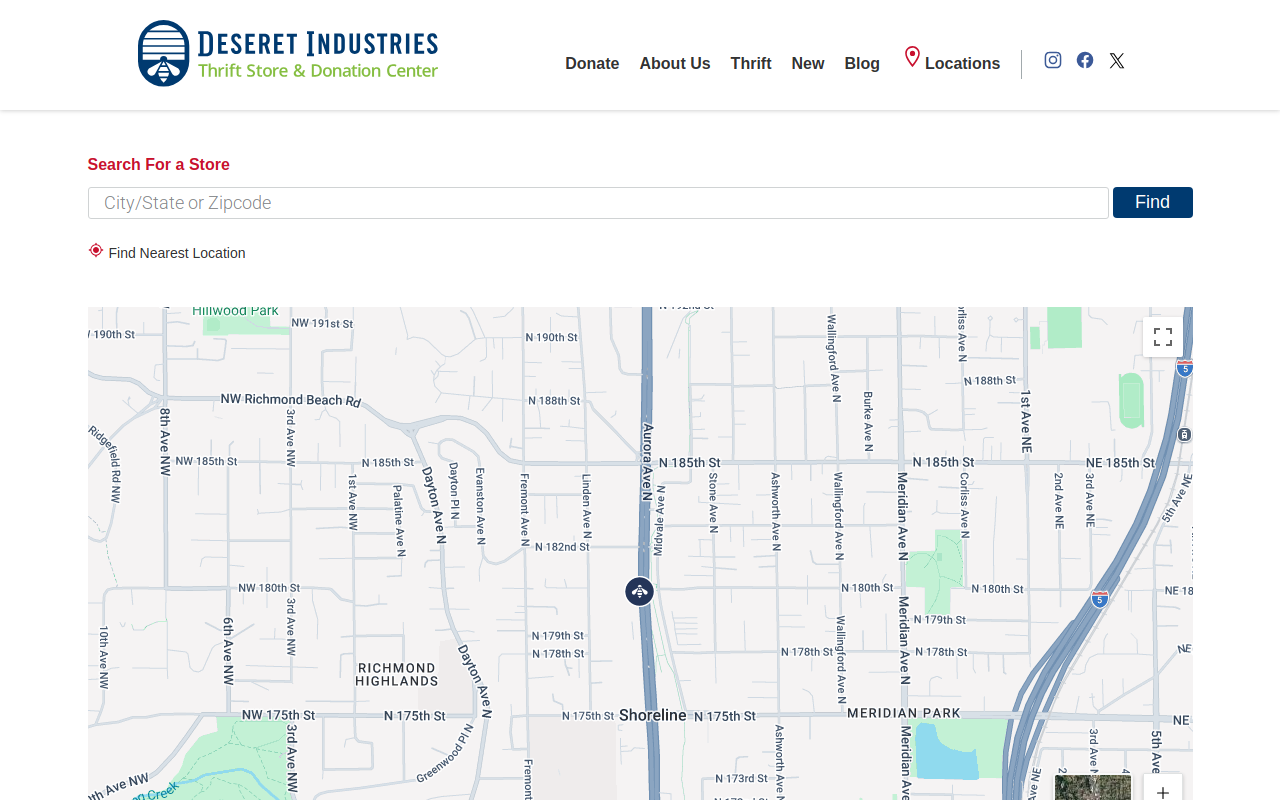Focus the City/State or Zipcode field
Screen dimensions: 1280x800
(598, 203)
